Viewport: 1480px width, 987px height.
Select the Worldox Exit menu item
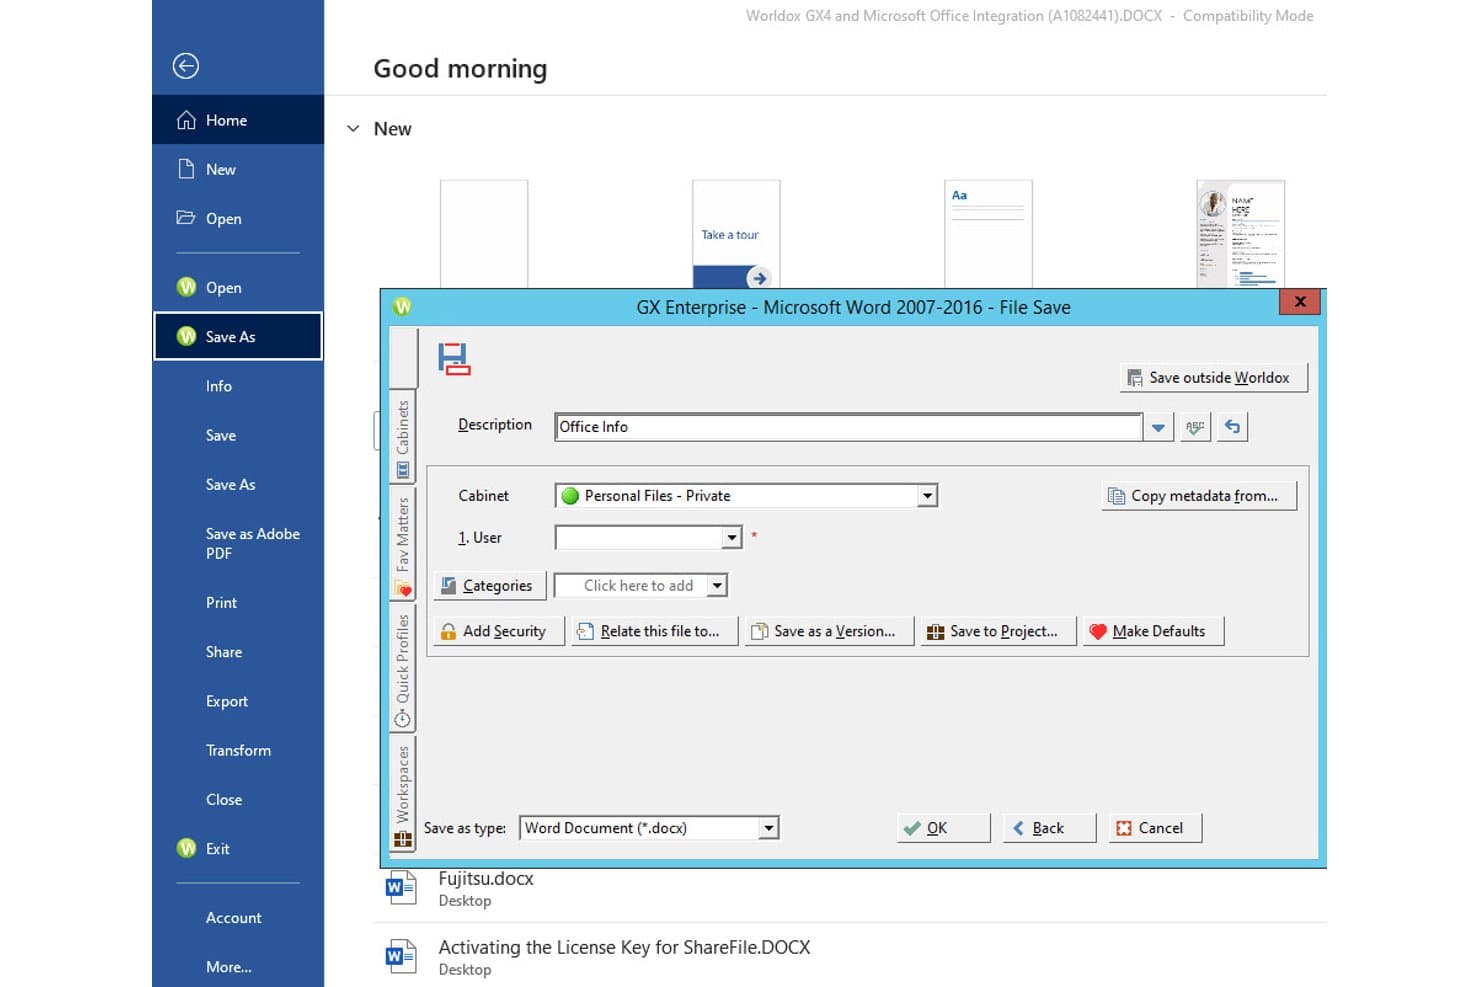238,849
